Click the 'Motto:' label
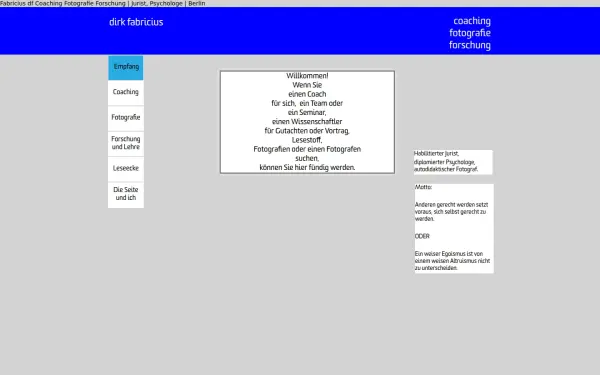 (423, 187)
